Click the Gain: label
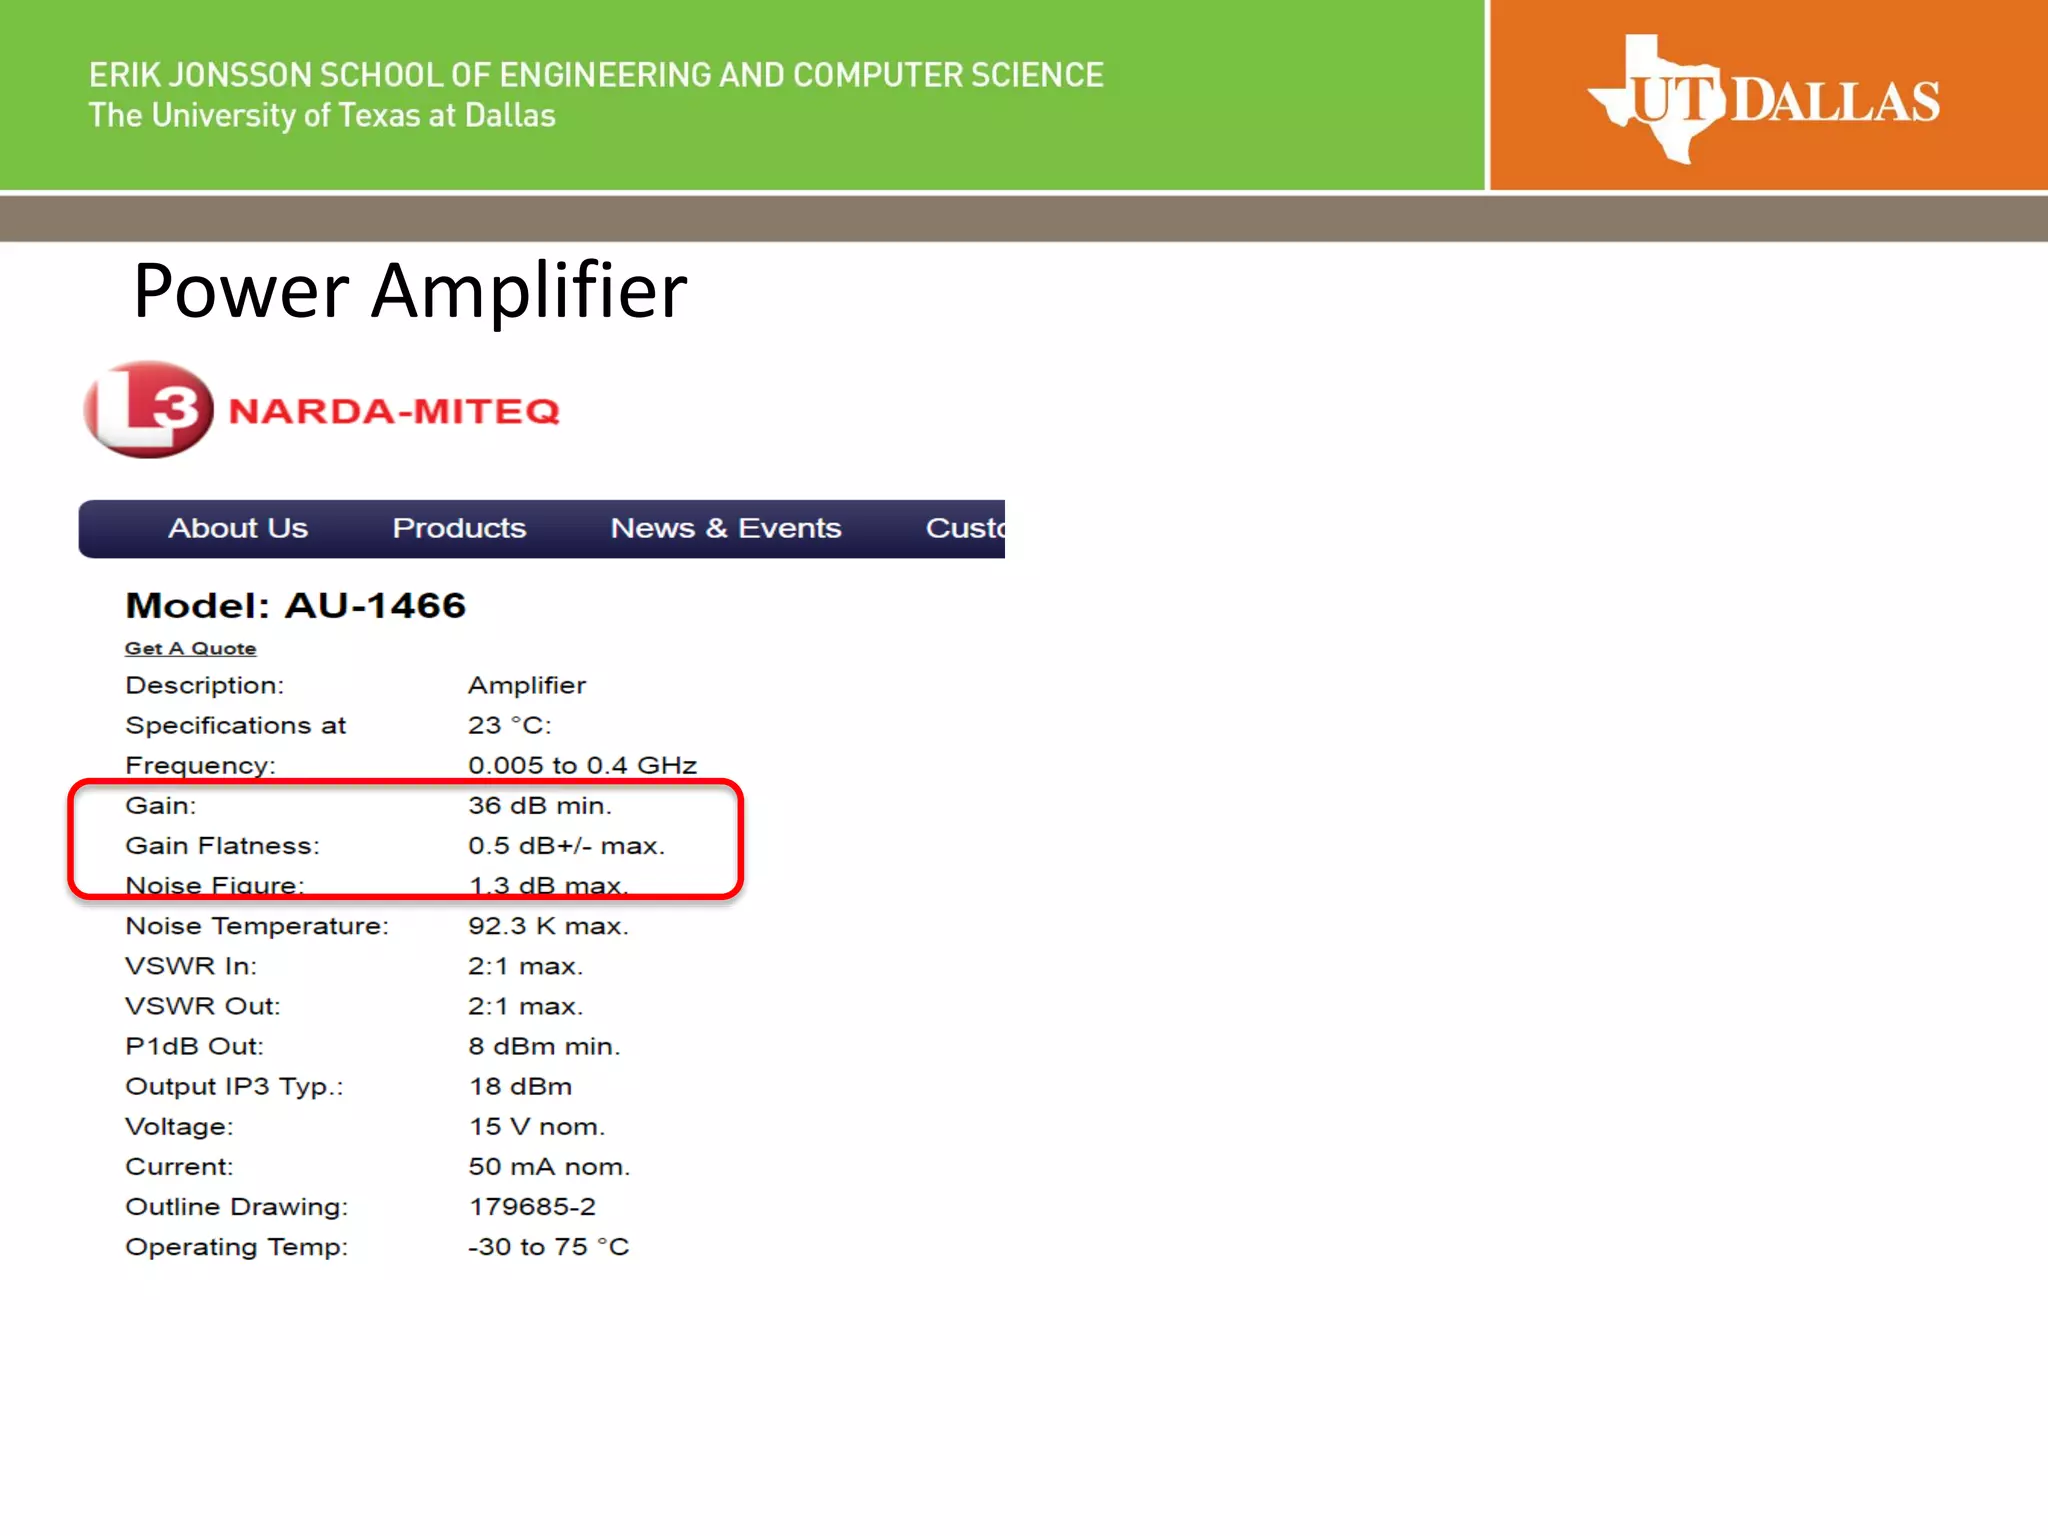The height and width of the screenshot is (1536, 2048). [x=161, y=806]
